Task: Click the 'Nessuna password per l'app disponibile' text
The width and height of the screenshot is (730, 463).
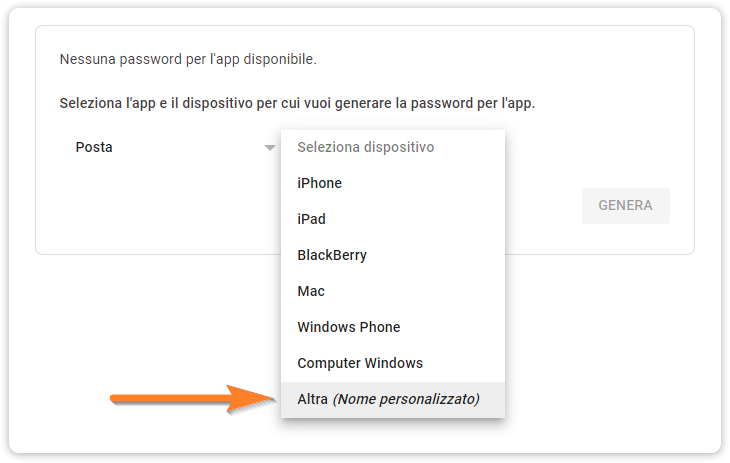Action: (188, 59)
